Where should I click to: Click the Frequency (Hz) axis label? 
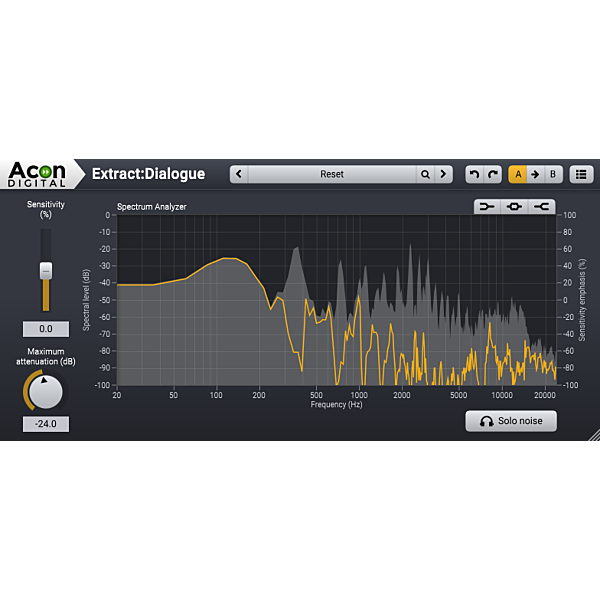[336, 404]
